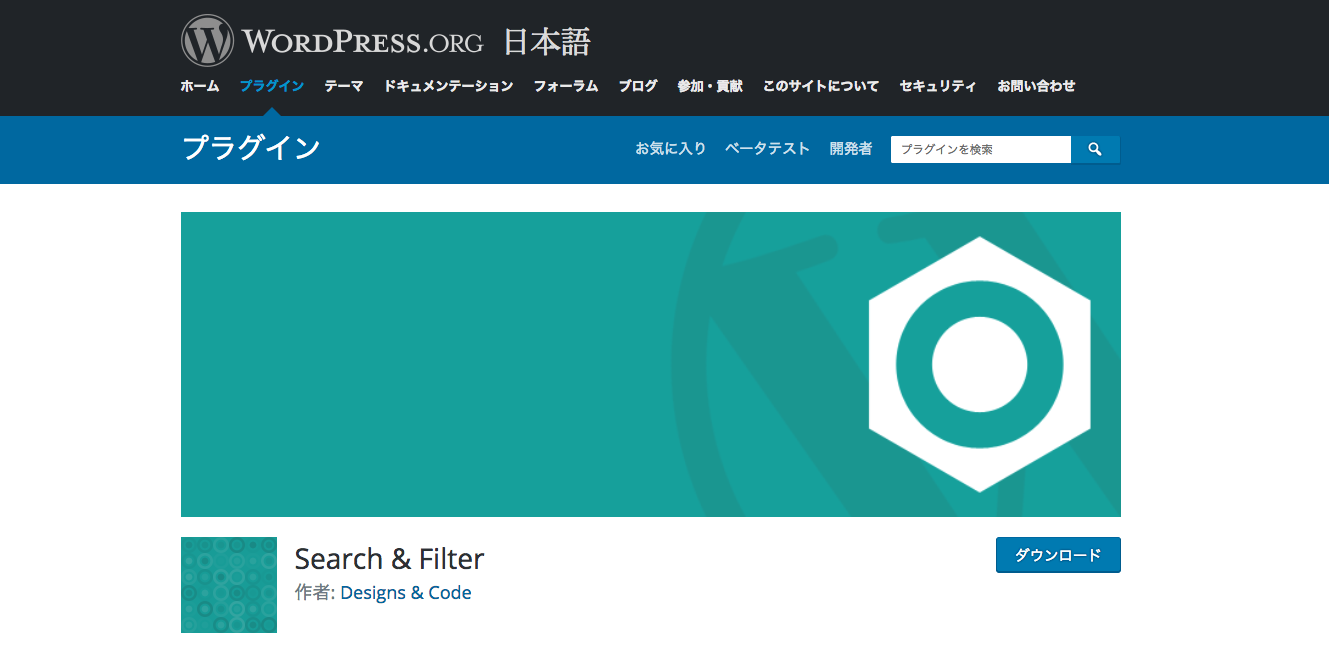Open the ブログ menu item
The width and height of the screenshot is (1329, 667).
click(638, 86)
